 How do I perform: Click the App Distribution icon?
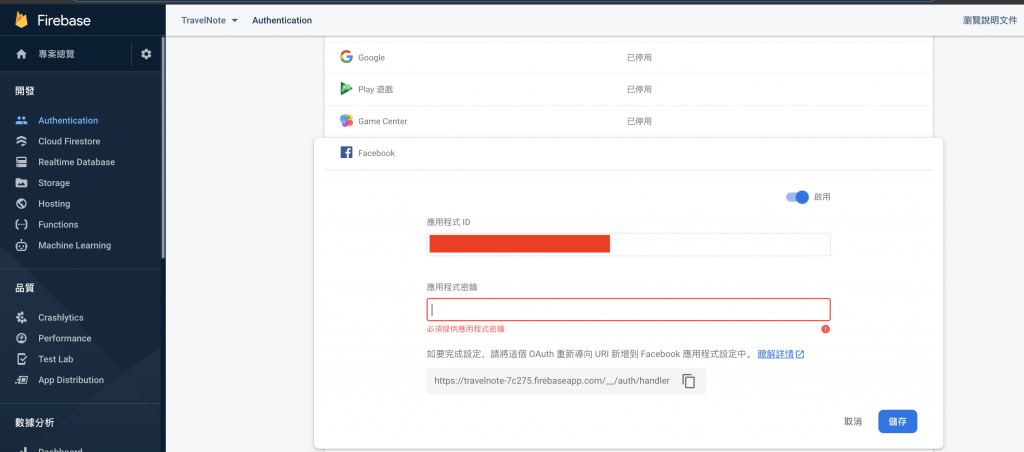coord(22,380)
